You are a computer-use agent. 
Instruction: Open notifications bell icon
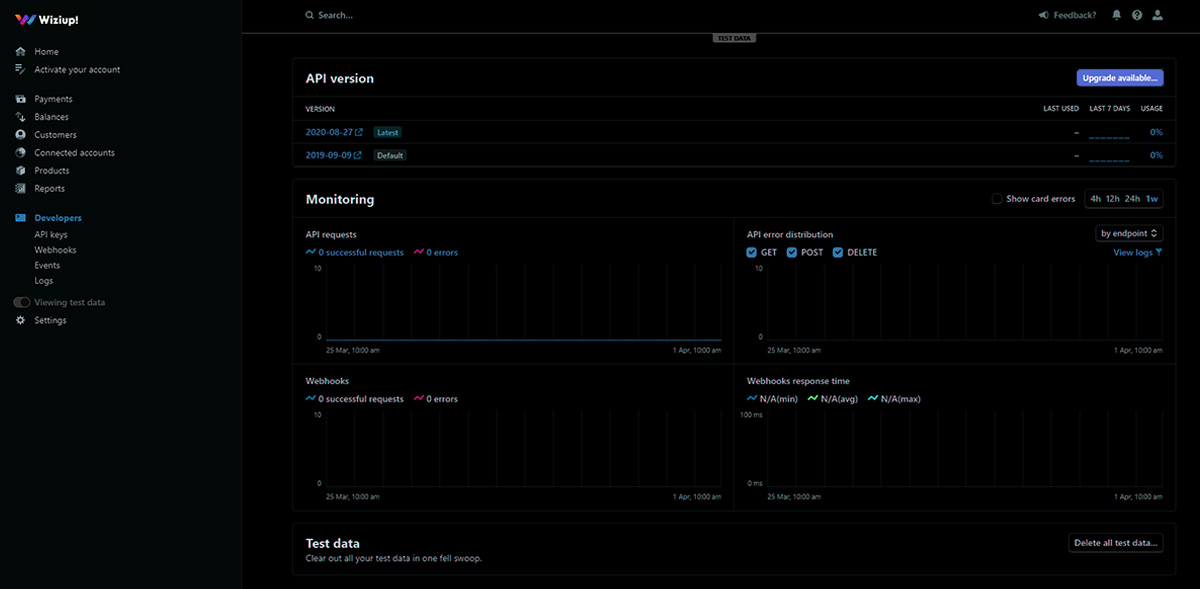1117,15
